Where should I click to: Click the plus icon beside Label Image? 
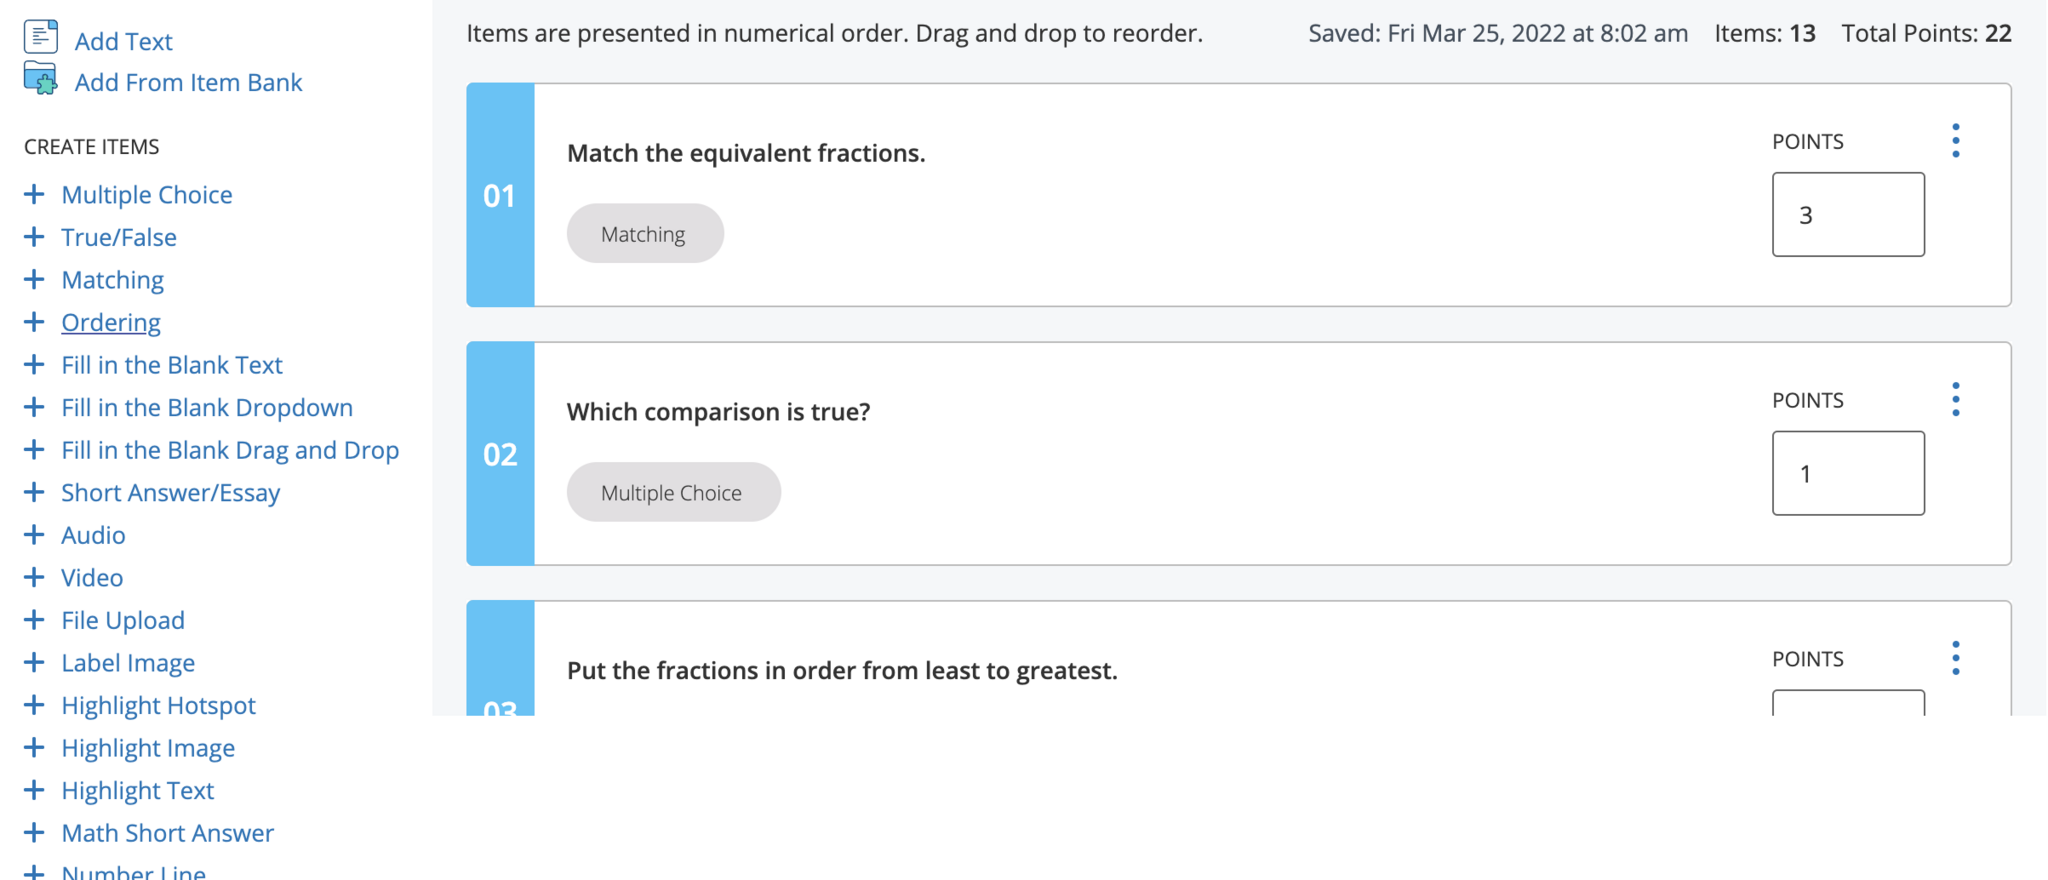tap(34, 663)
